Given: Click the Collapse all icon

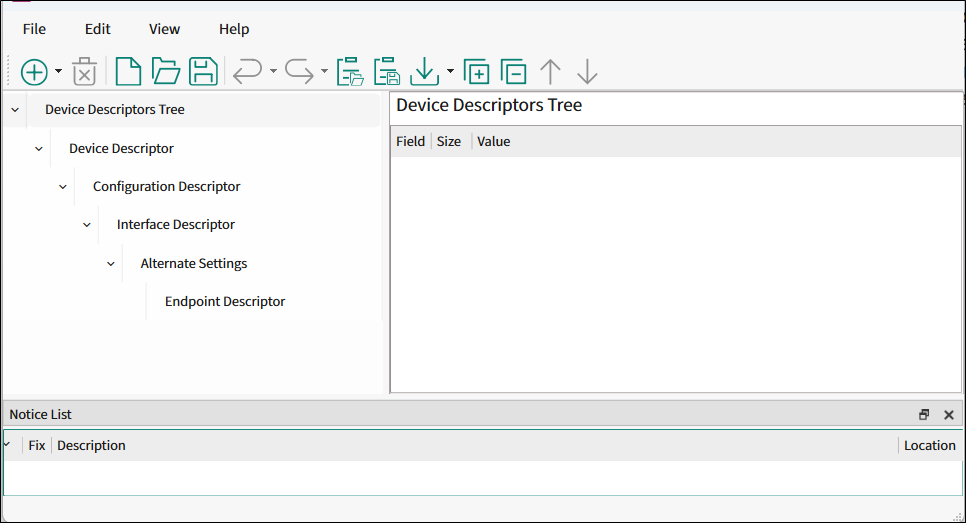Looking at the screenshot, I should pos(513,71).
